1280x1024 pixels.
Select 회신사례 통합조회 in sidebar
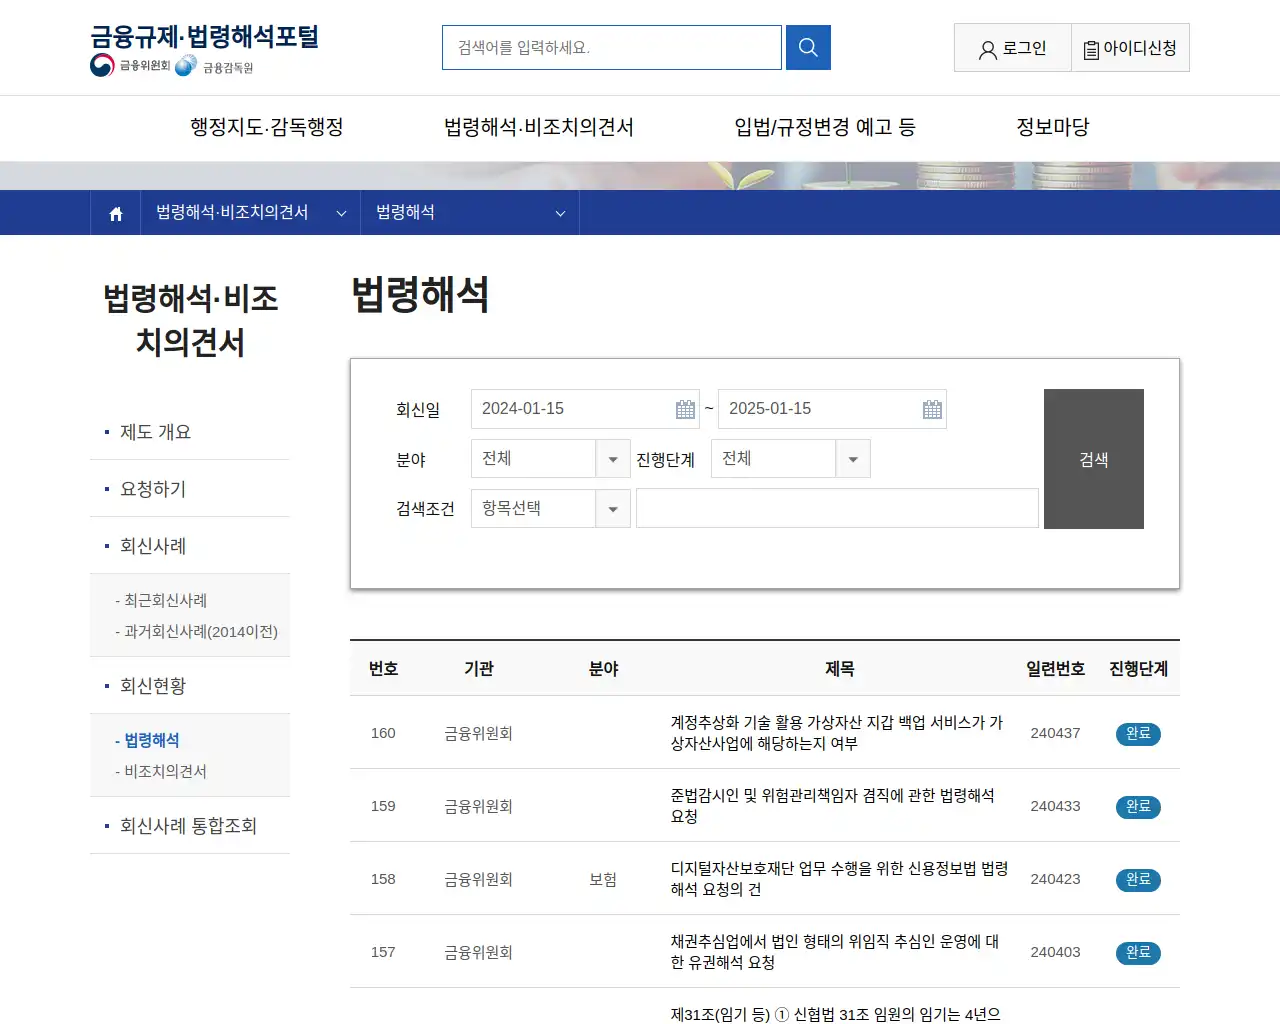(x=190, y=826)
